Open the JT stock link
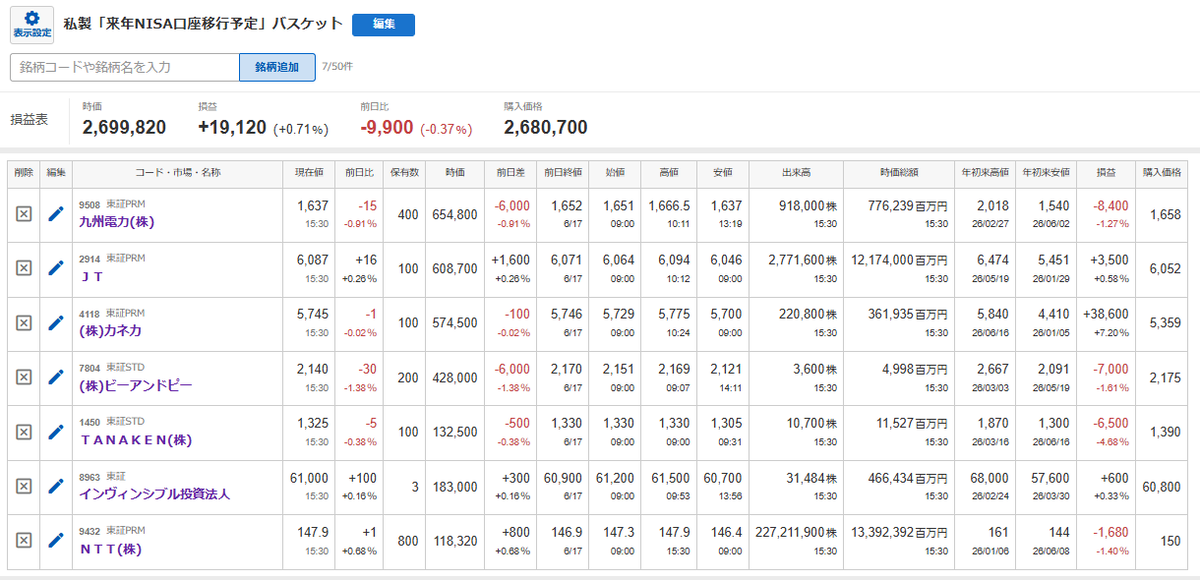The height and width of the screenshot is (580, 1200). [x=91, y=276]
